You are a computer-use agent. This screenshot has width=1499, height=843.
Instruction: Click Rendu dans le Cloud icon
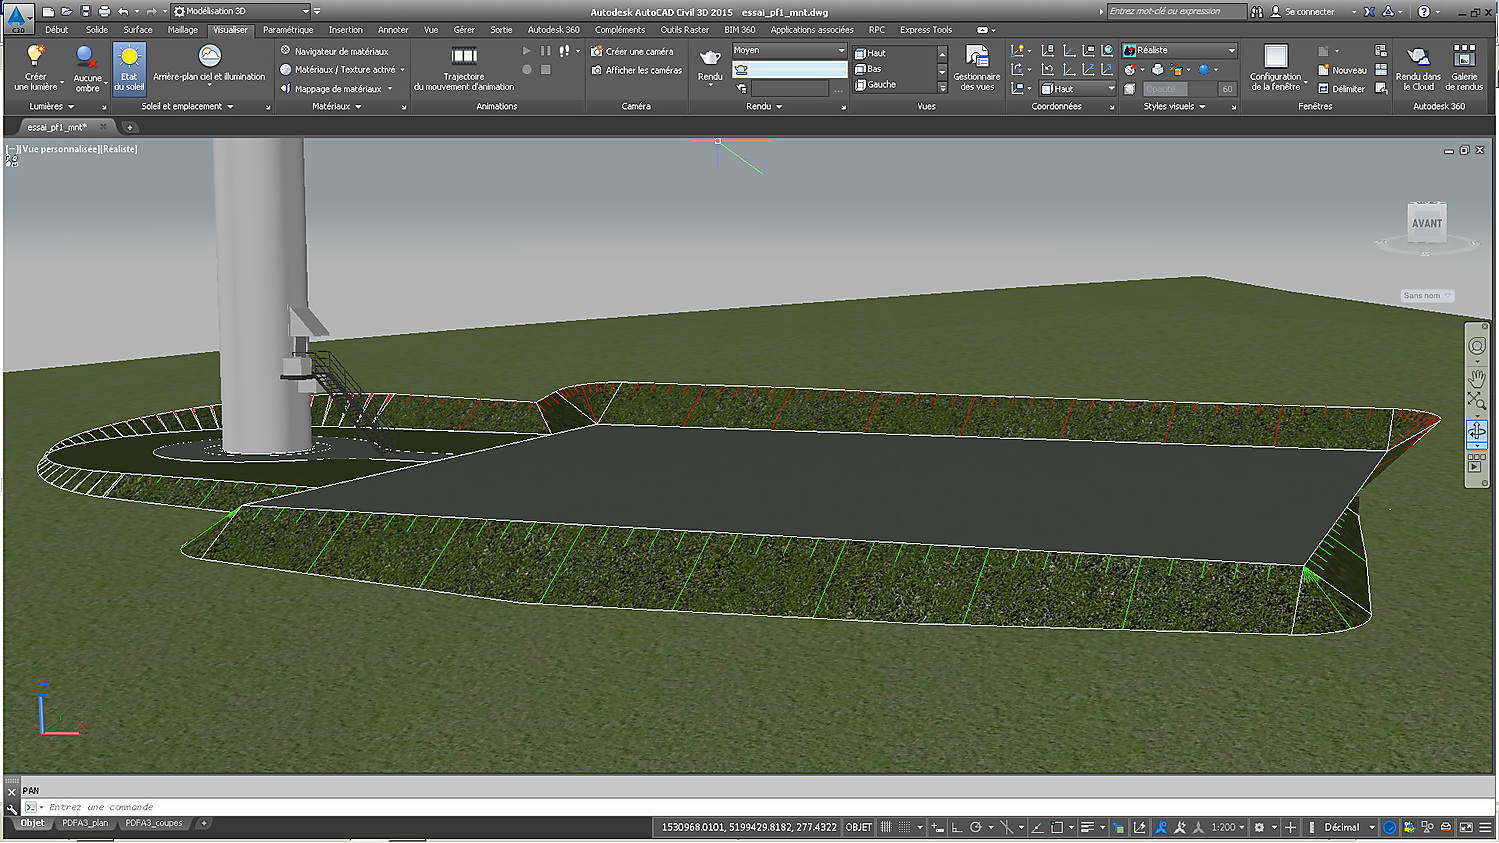pos(1418,57)
